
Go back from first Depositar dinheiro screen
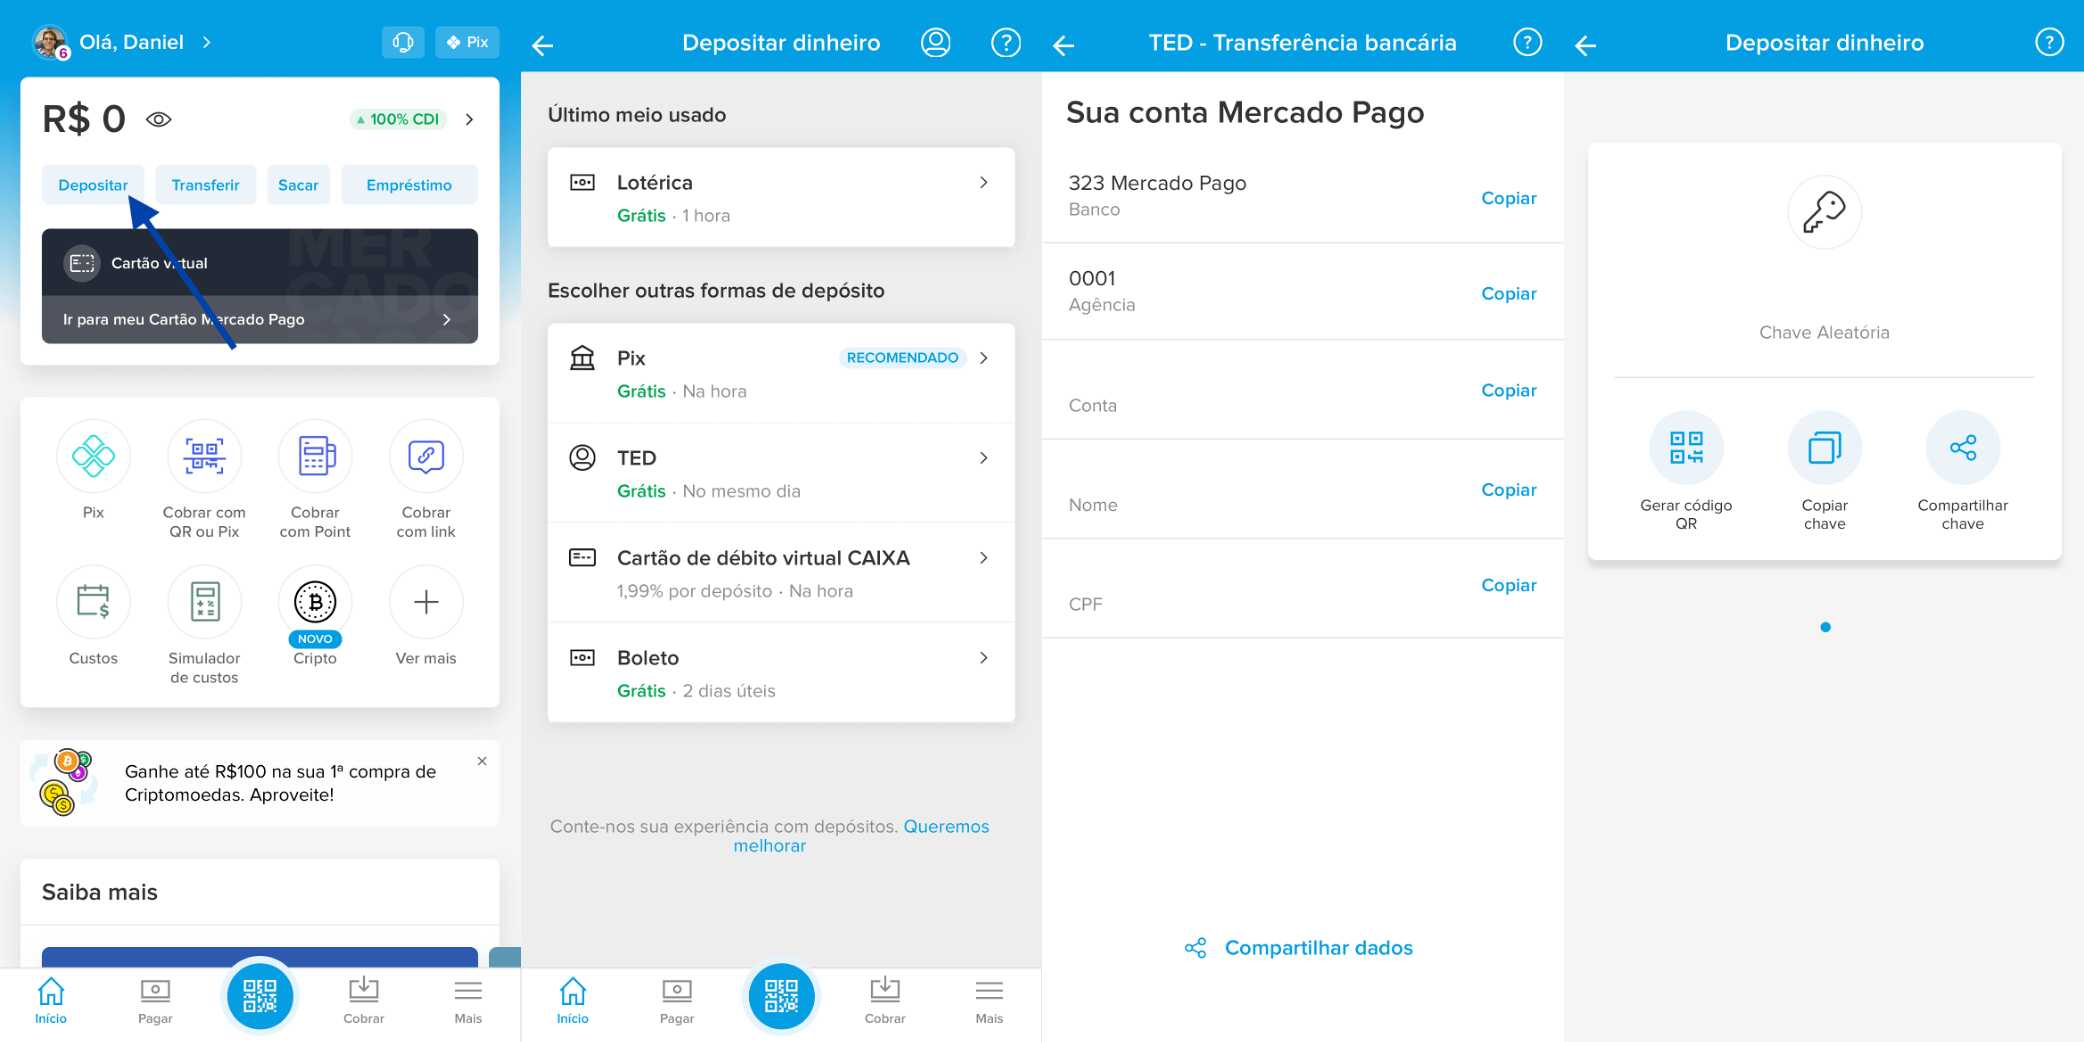pos(543,44)
